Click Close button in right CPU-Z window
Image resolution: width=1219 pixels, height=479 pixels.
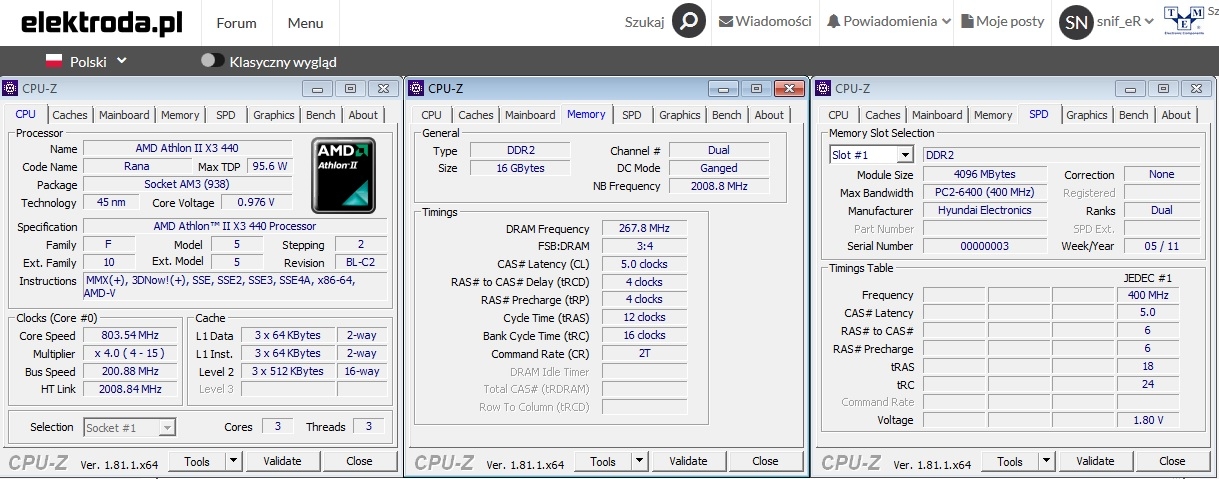1172,461
